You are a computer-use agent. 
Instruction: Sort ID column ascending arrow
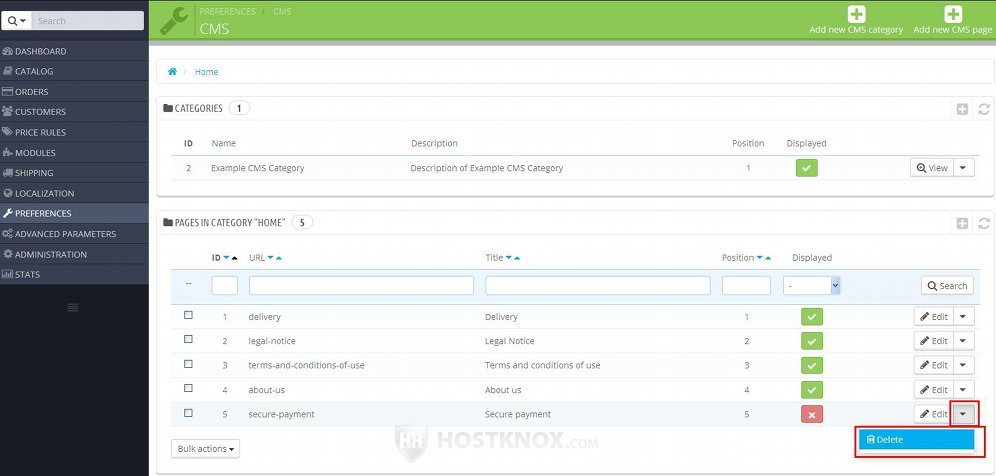pos(234,258)
